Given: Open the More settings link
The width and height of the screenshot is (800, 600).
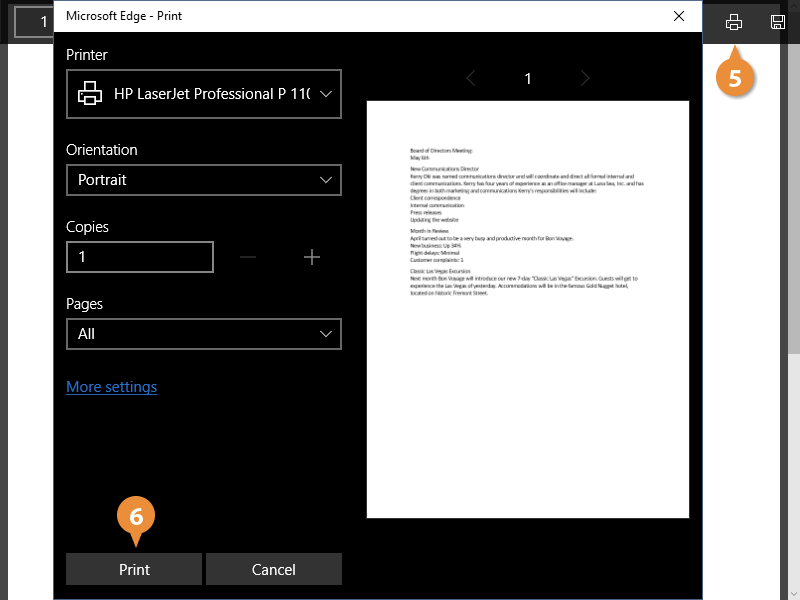Looking at the screenshot, I should click(111, 387).
